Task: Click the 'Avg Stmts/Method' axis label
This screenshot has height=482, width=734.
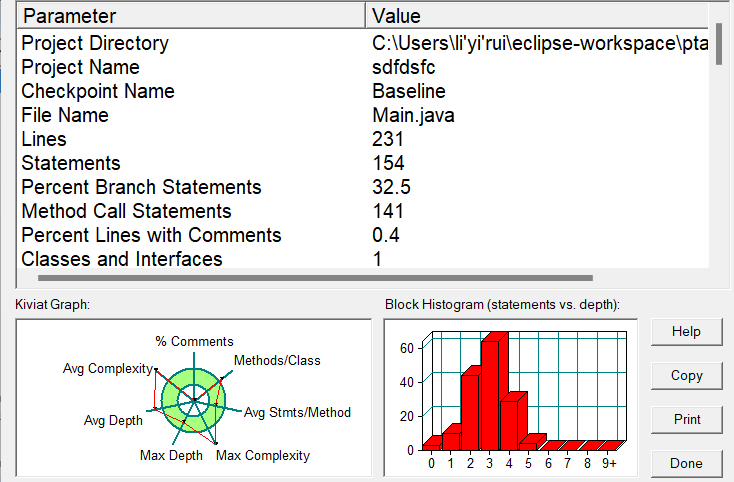Action: coord(297,412)
